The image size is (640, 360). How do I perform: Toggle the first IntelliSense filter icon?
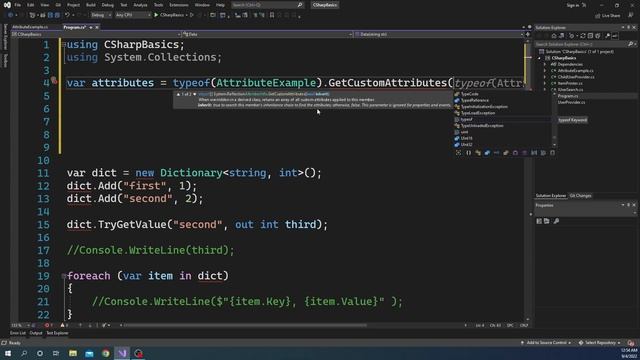pyautogui.click(x=458, y=153)
